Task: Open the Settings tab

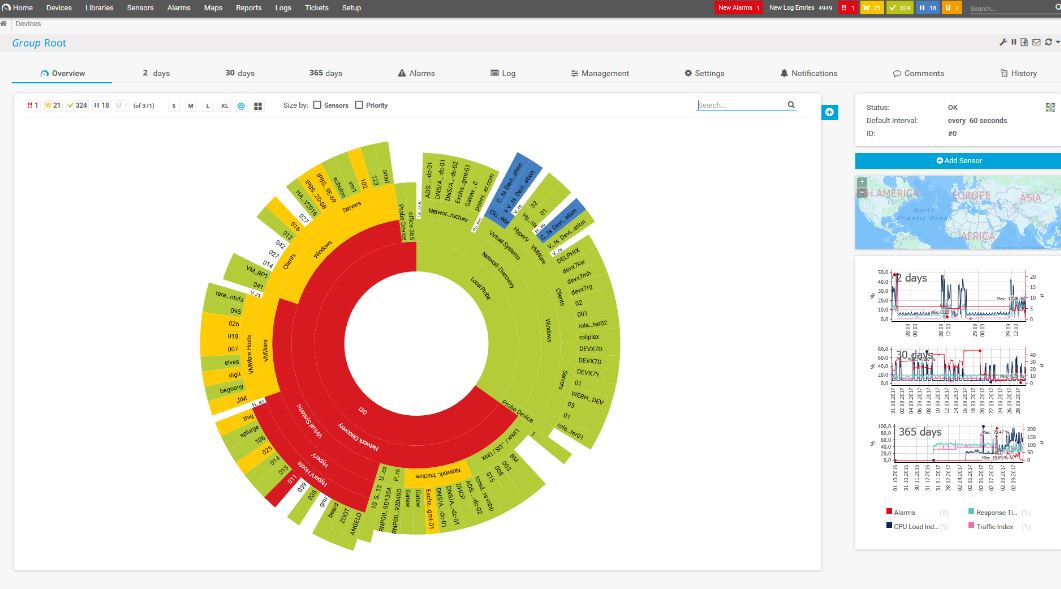Action: (x=704, y=73)
